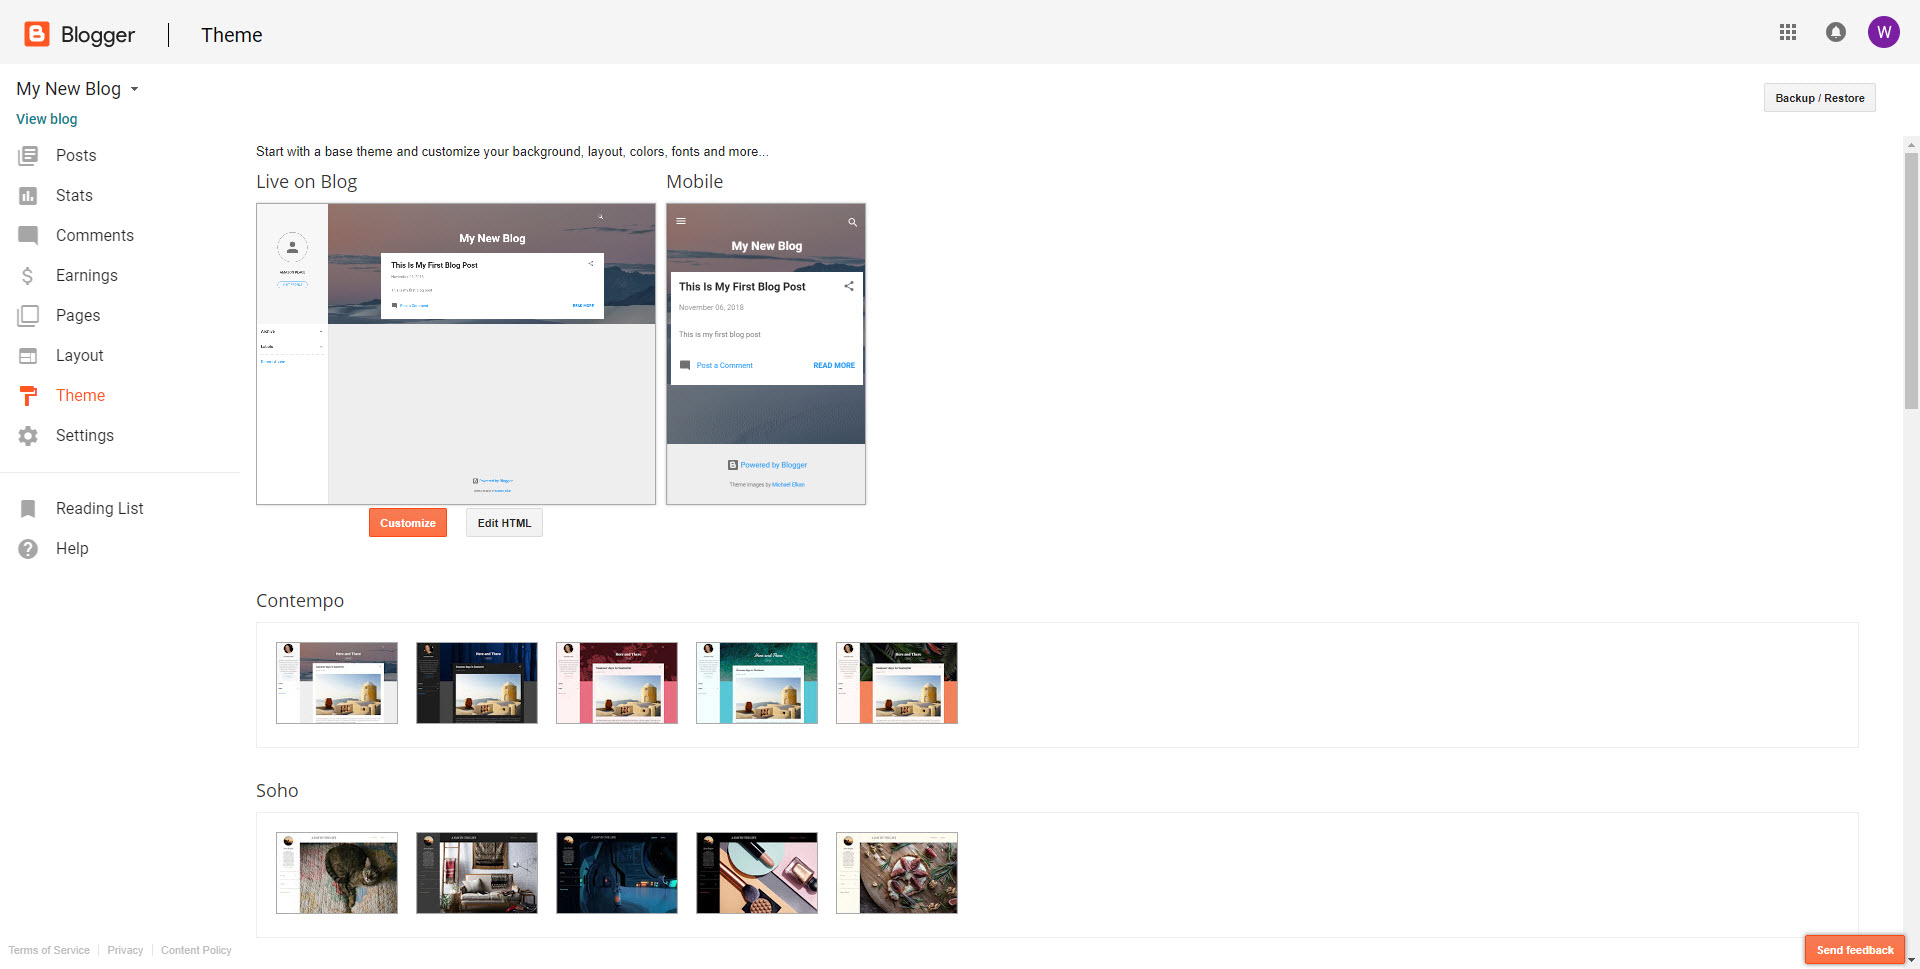
Task: Click the Earnings dollar icon
Action: (28, 276)
